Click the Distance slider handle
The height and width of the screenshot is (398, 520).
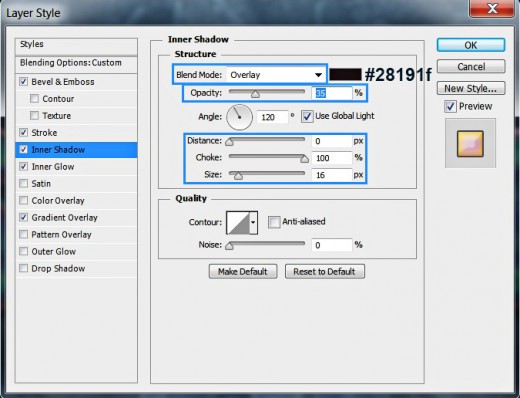[229, 142]
